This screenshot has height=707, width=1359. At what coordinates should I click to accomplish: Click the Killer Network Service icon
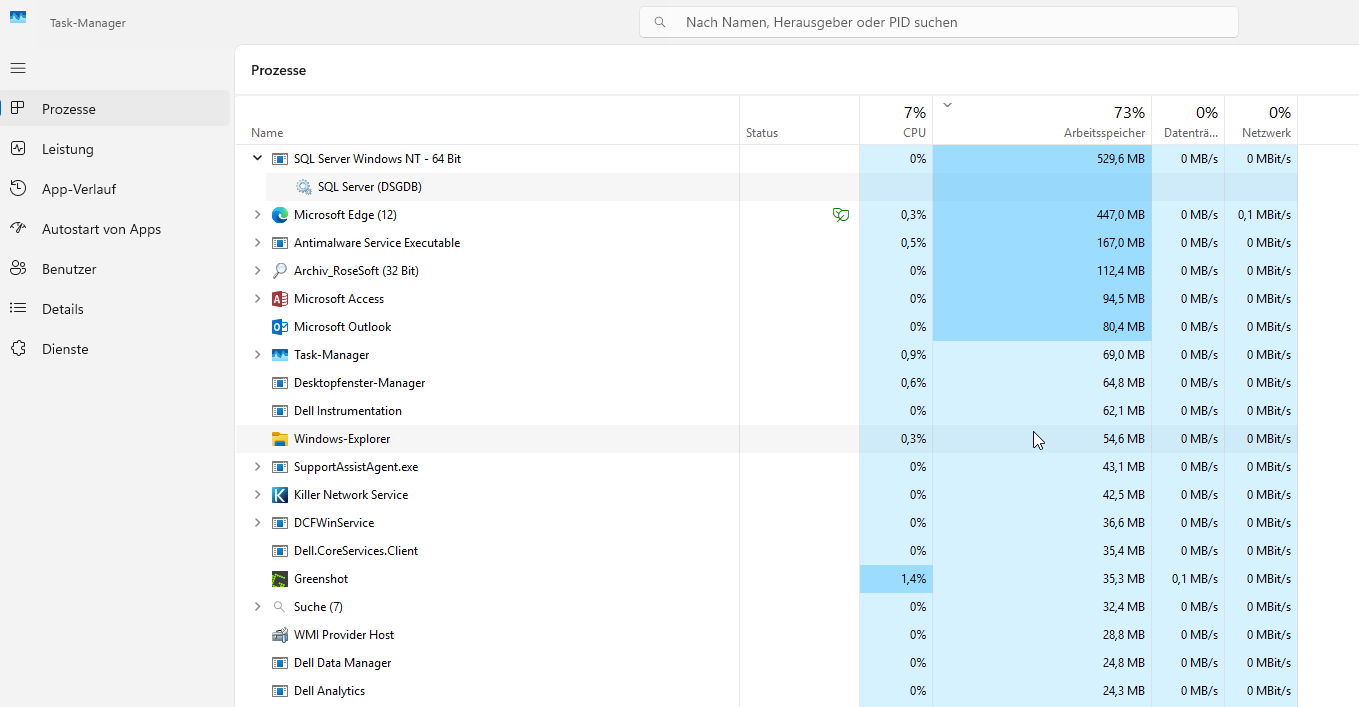click(280, 495)
